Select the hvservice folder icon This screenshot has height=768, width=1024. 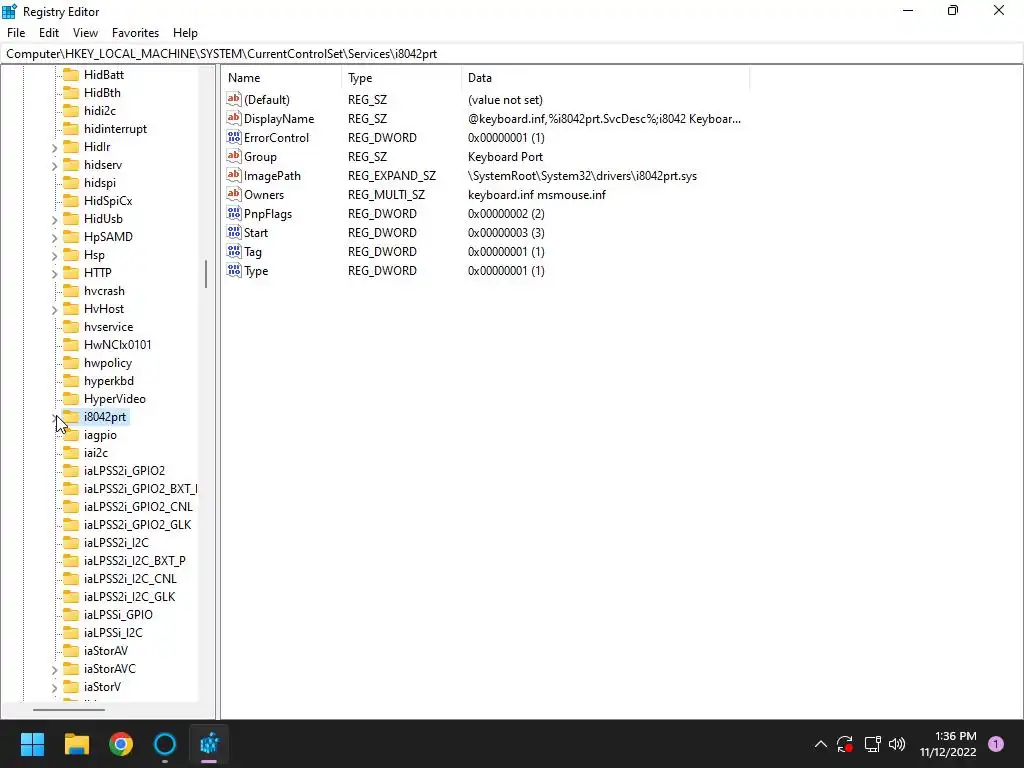(x=71, y=327)
